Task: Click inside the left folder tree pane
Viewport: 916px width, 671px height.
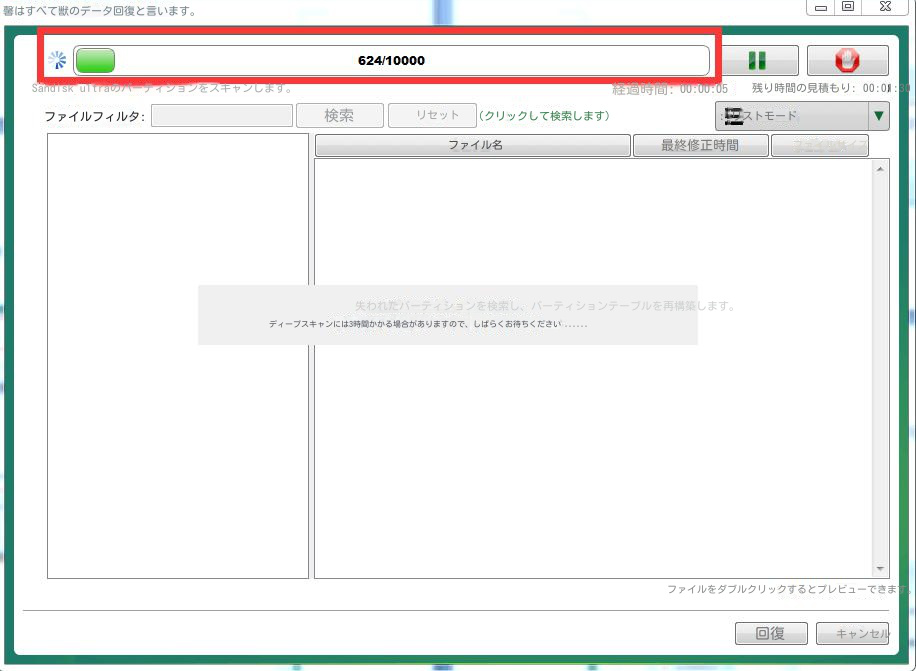Action: click(x=178, y=356)
